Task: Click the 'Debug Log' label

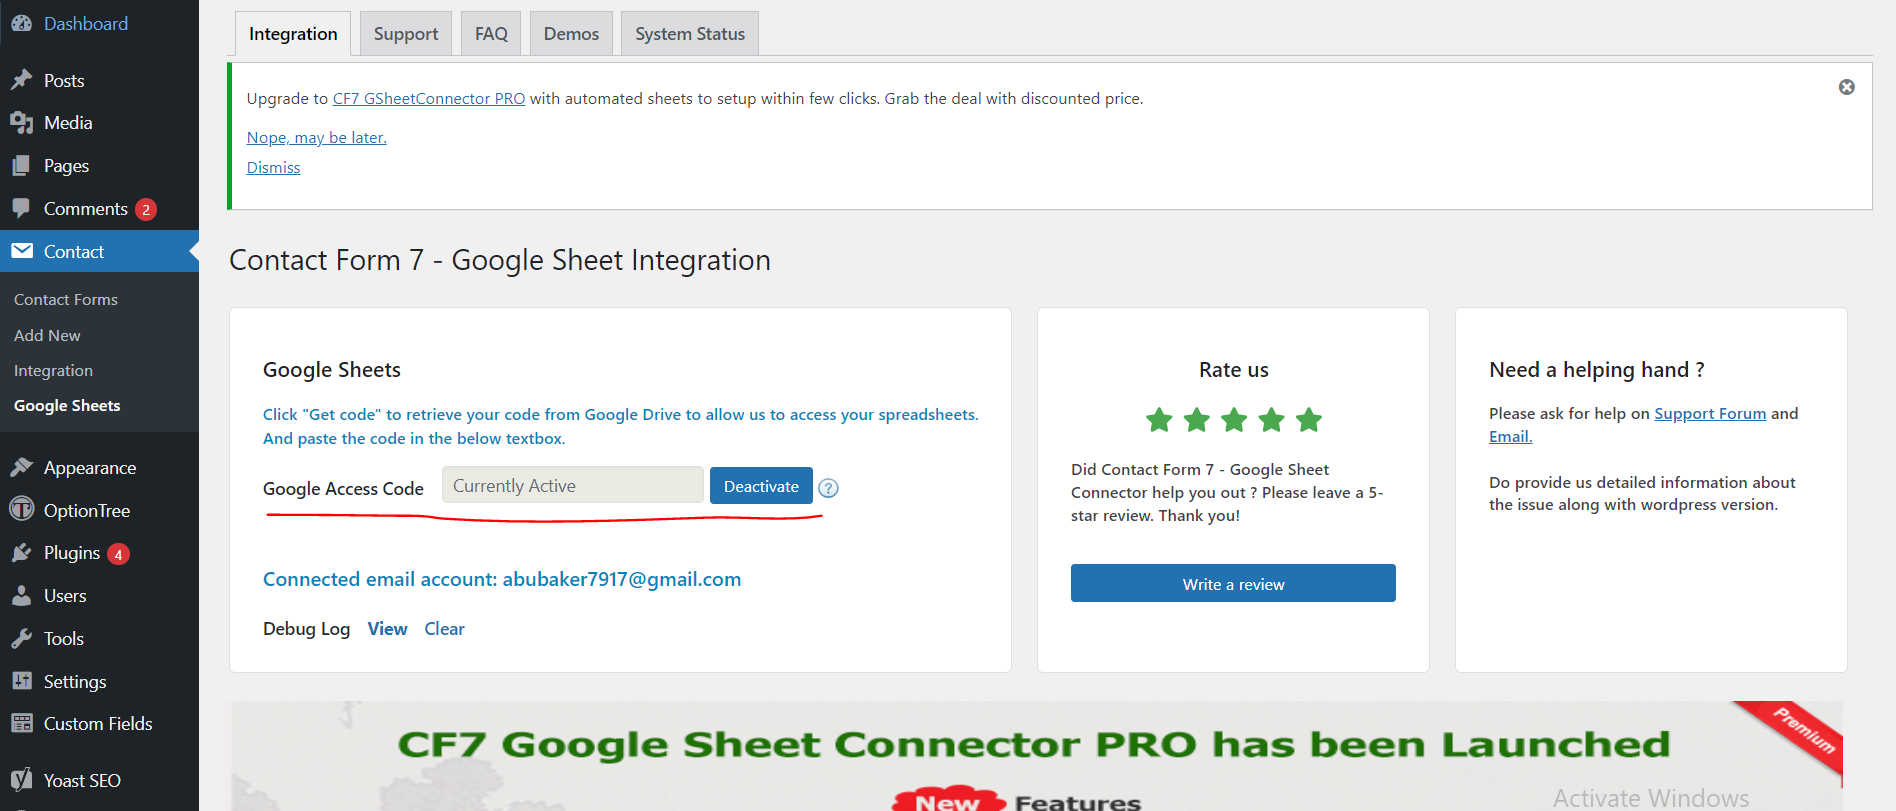Action: point(306,629)
